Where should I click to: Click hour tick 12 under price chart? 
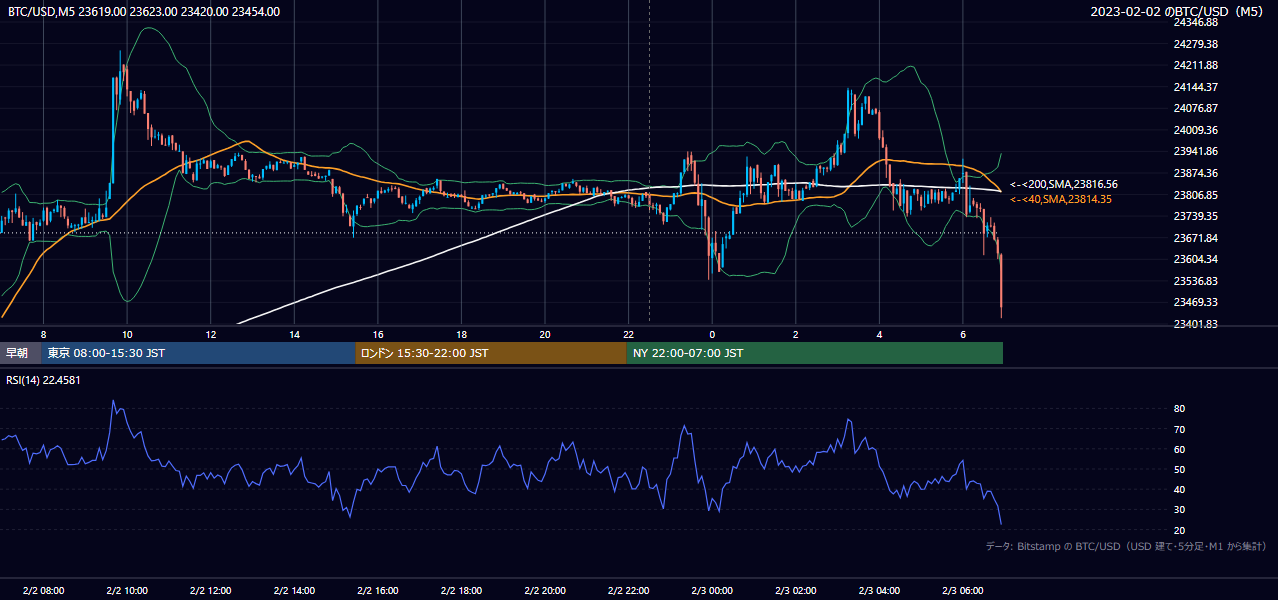tap(210, 334)
